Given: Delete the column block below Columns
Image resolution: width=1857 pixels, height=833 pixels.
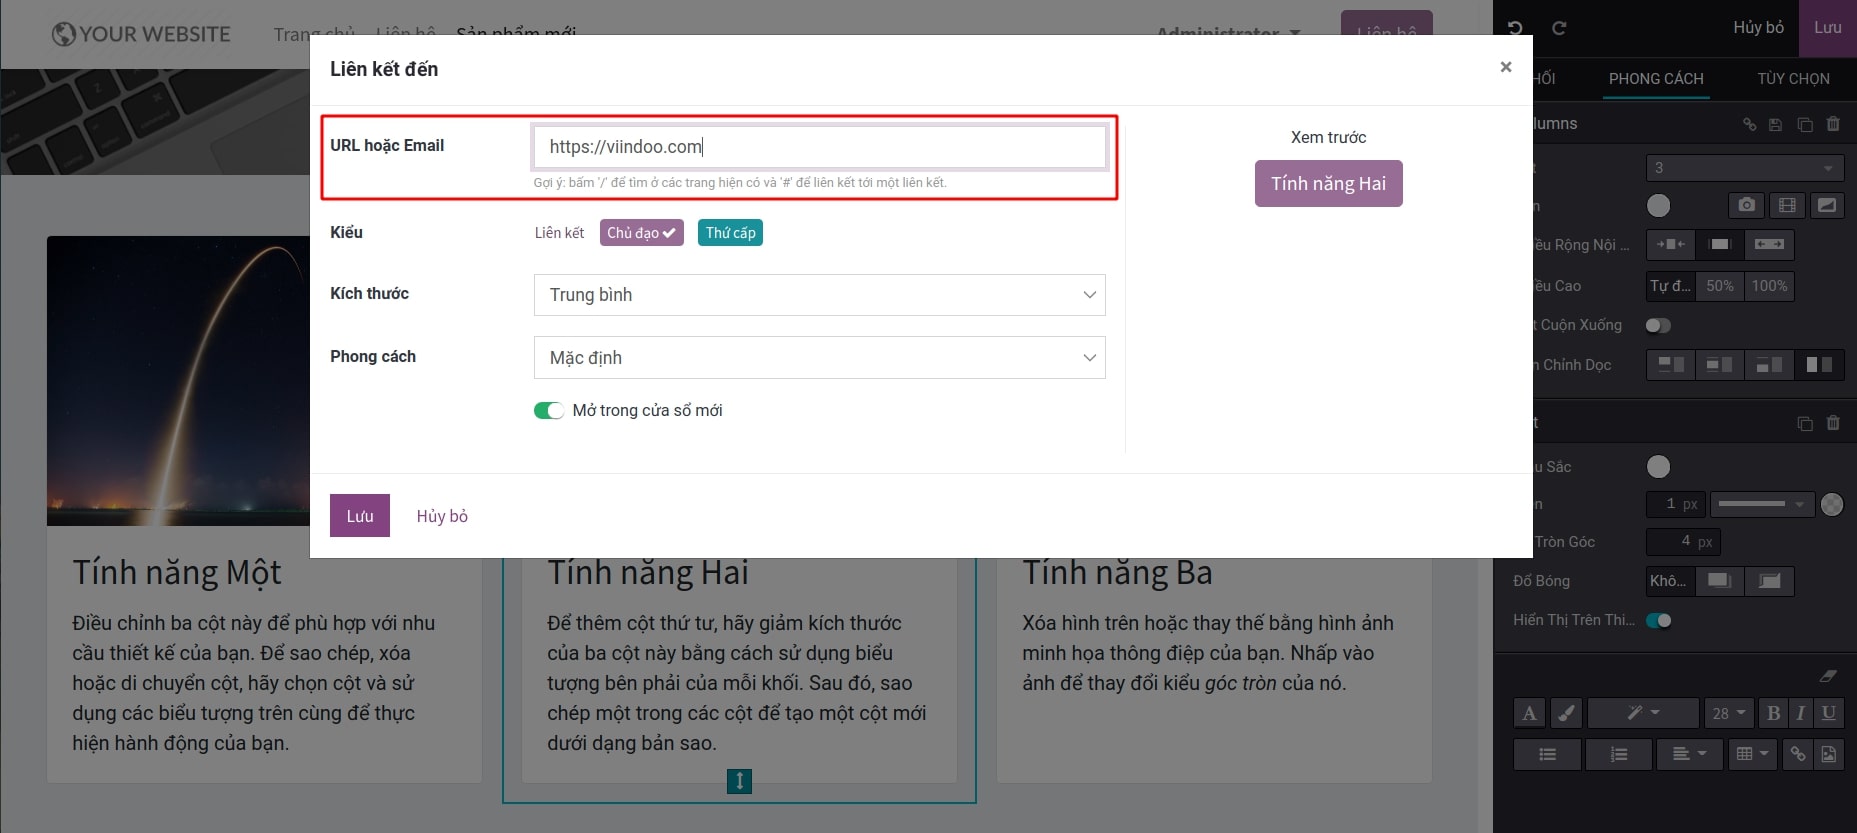Looking at the screenshot, I should pyautogui.click(x=1833, y=423).
